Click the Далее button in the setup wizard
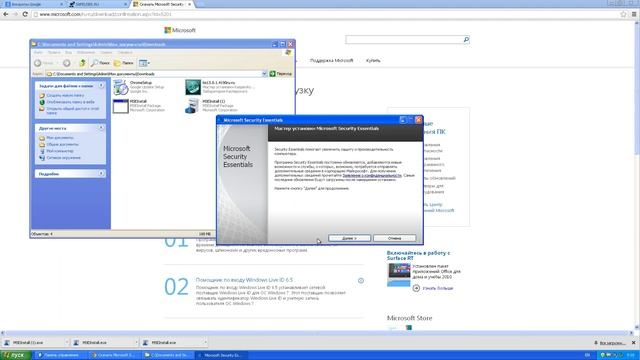 click(349, 238)
